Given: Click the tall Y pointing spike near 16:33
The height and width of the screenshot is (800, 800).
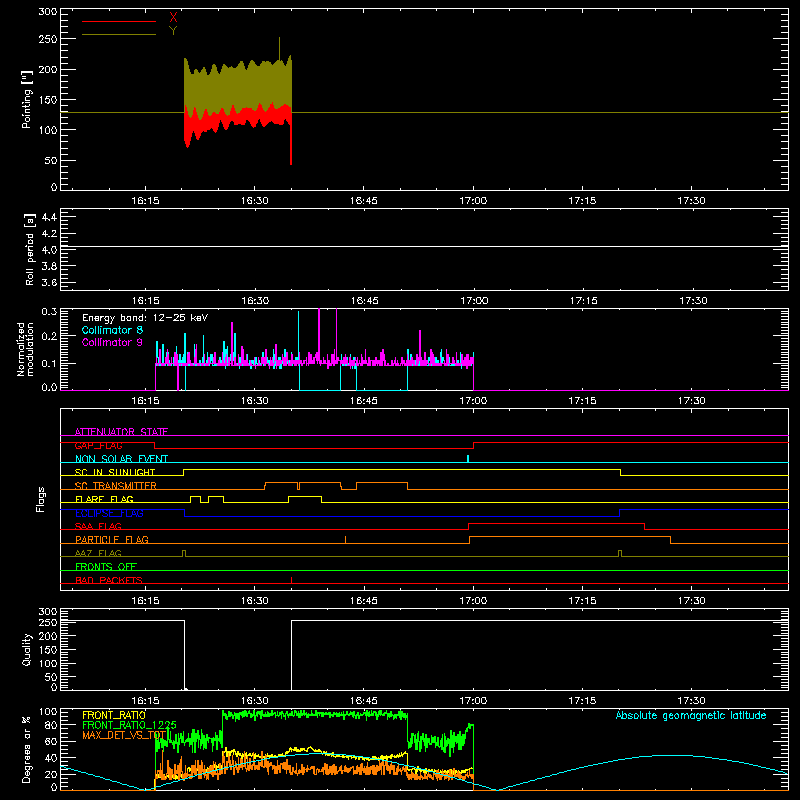Looking at the screenshot, I should 279,48.
